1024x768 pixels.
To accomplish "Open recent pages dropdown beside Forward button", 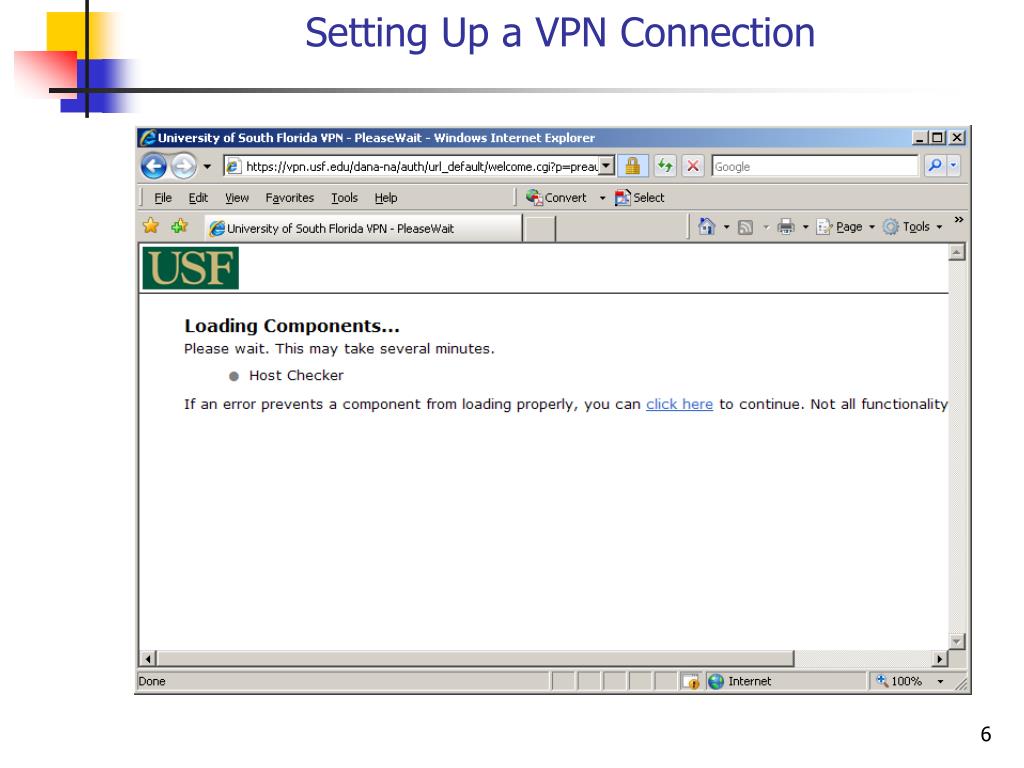I will pyautogui.click(x=207, y=167).
